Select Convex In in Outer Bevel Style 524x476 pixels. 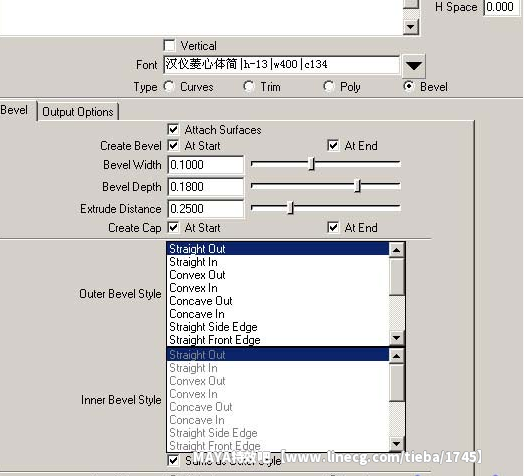[x=278, y=288]
